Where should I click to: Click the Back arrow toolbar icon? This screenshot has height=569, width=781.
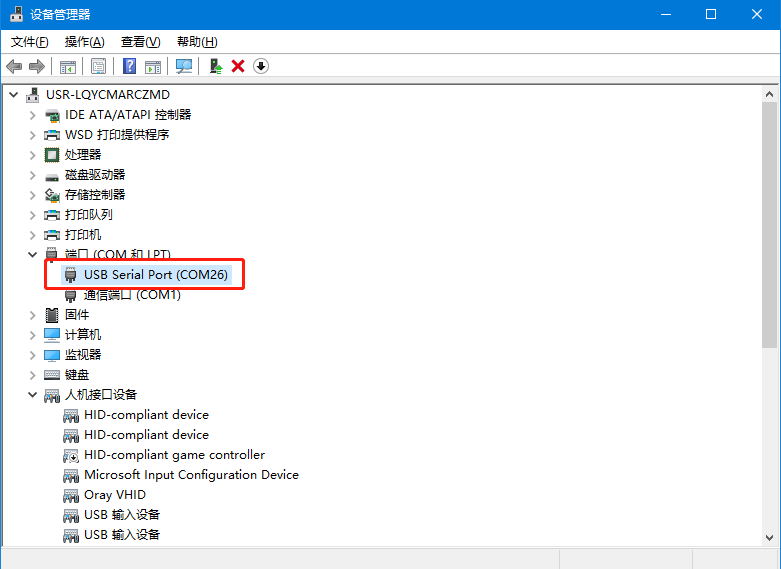[x=14, y=66]
